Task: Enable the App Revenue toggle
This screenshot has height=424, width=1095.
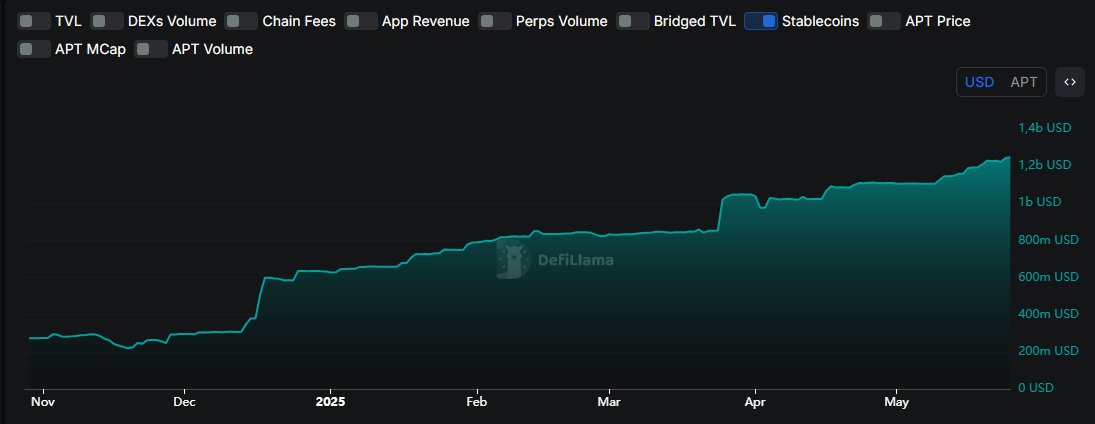Action: click(x=361, y=21)
